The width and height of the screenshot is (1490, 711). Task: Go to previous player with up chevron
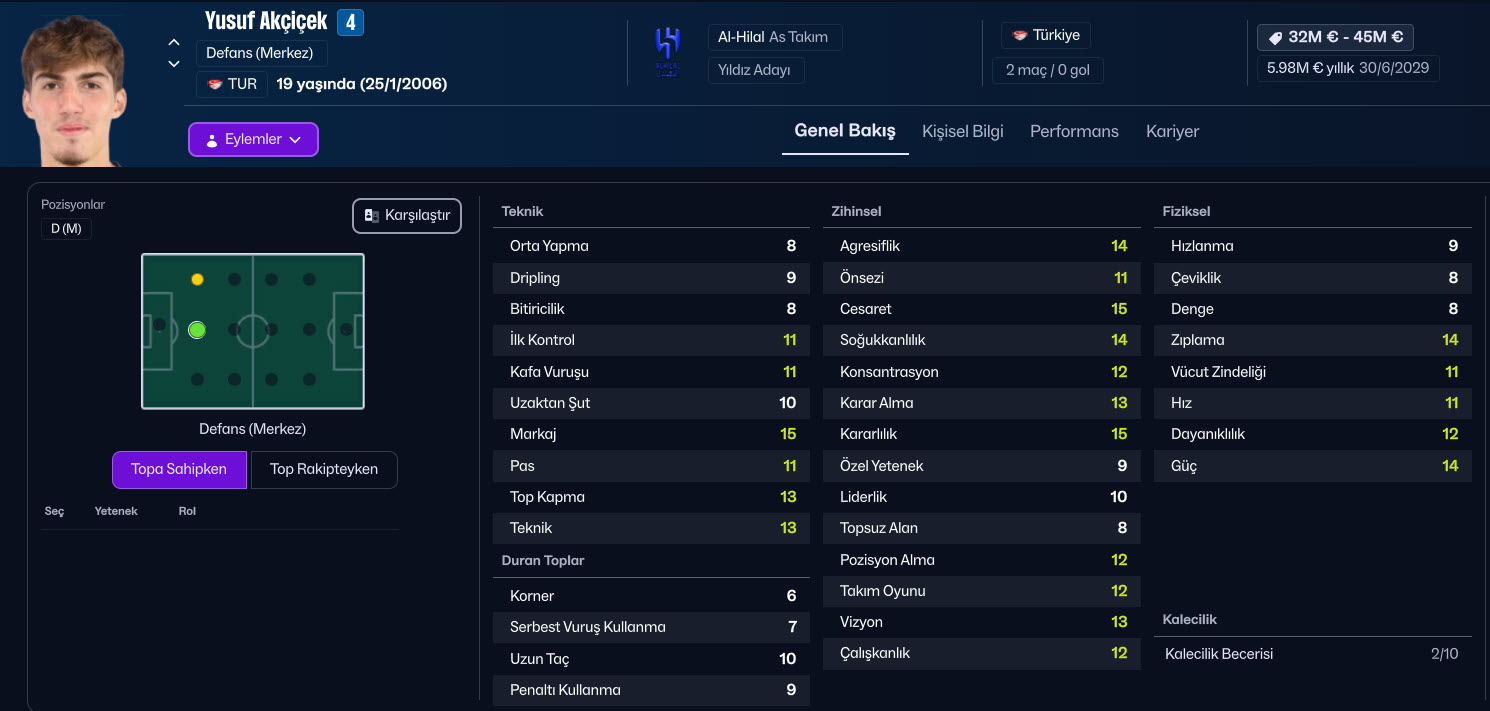(174, 42)
